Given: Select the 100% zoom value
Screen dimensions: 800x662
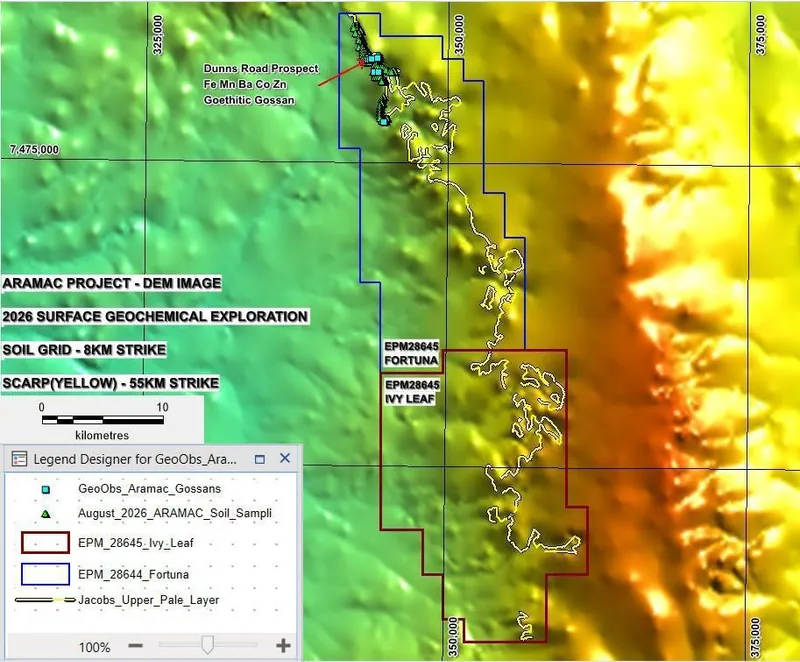Looking at the screenshot, I should click(94, 647).
